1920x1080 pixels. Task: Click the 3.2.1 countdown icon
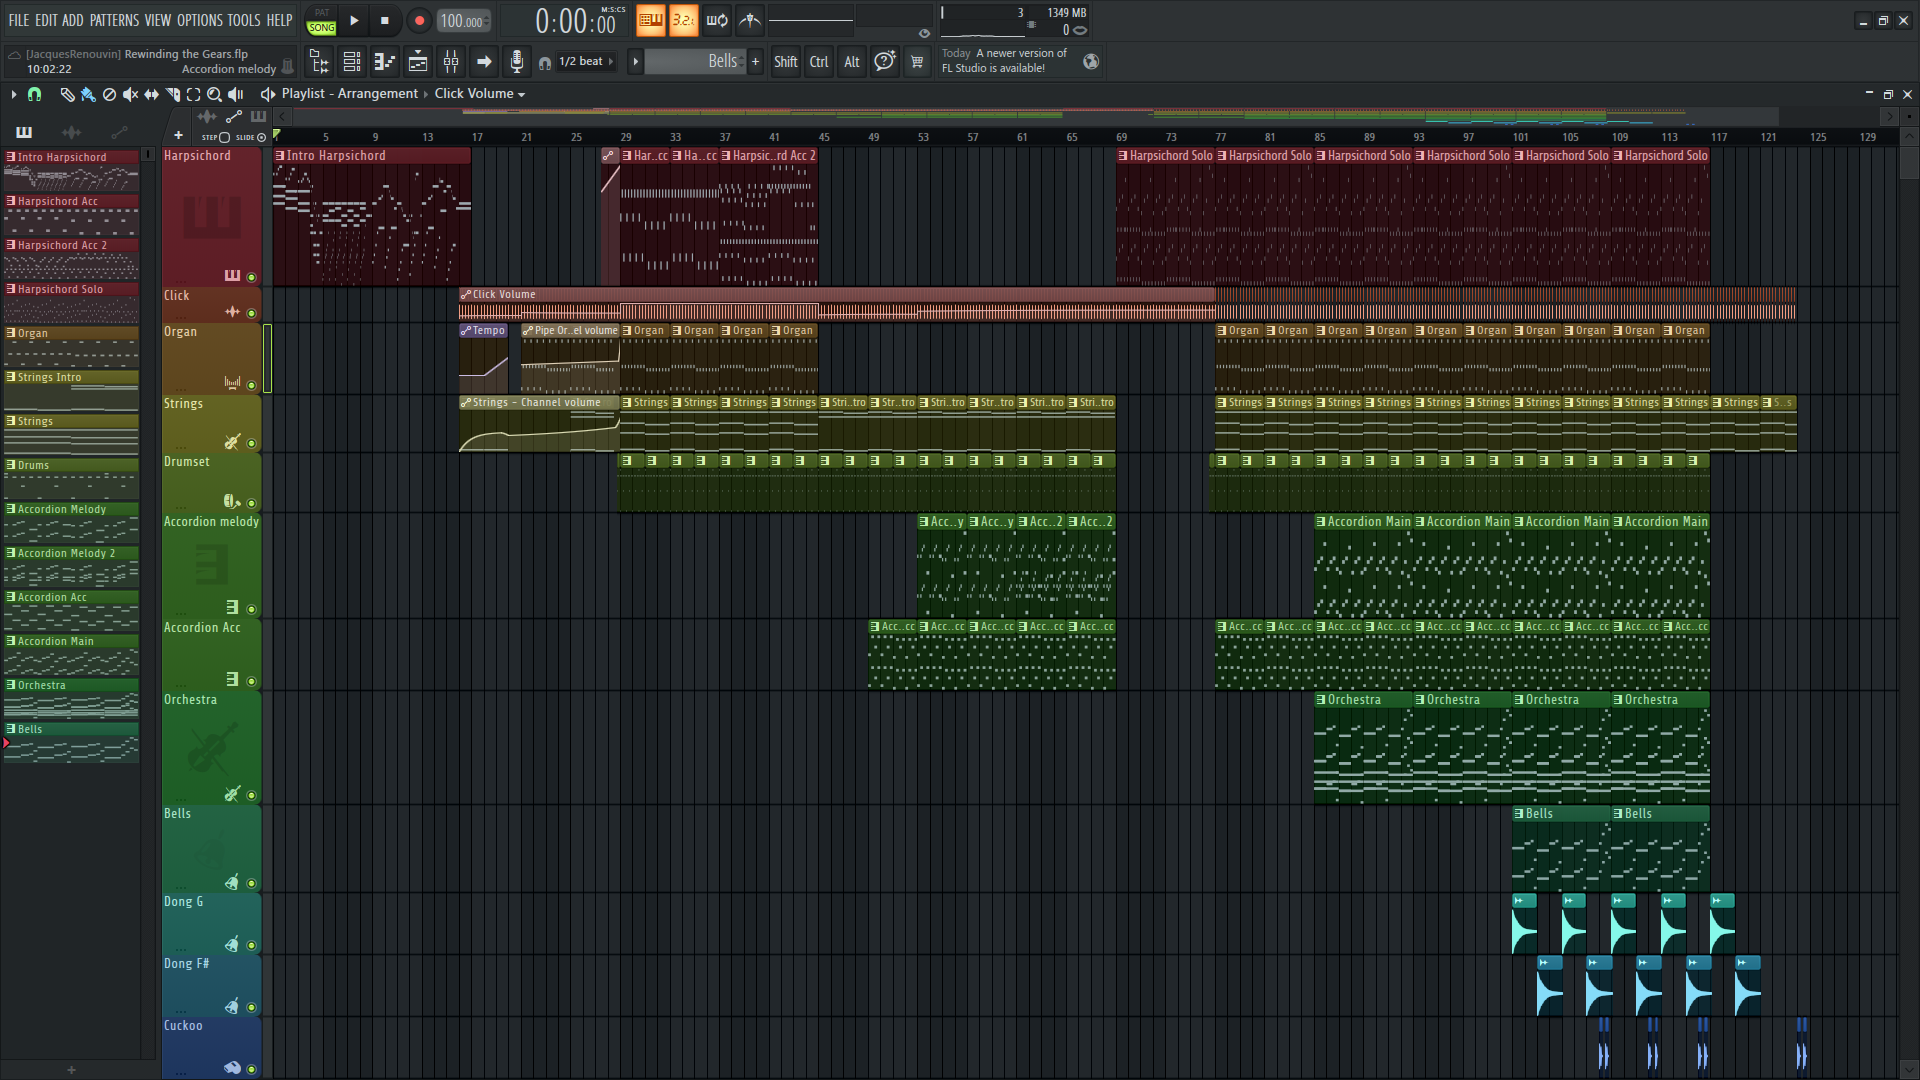pyautogui.click(x=684, y=20)
